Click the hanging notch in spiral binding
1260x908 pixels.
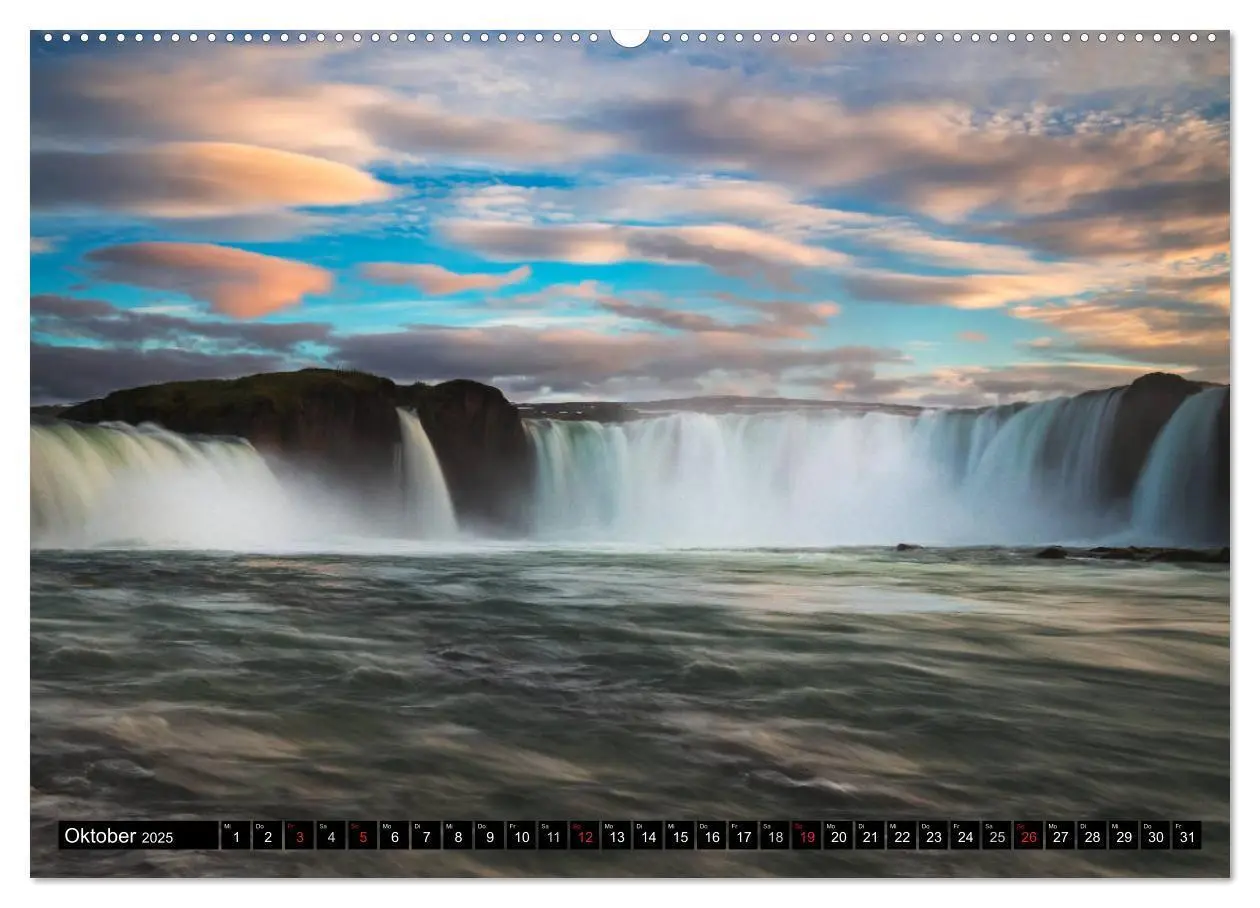tap(630, 37)
